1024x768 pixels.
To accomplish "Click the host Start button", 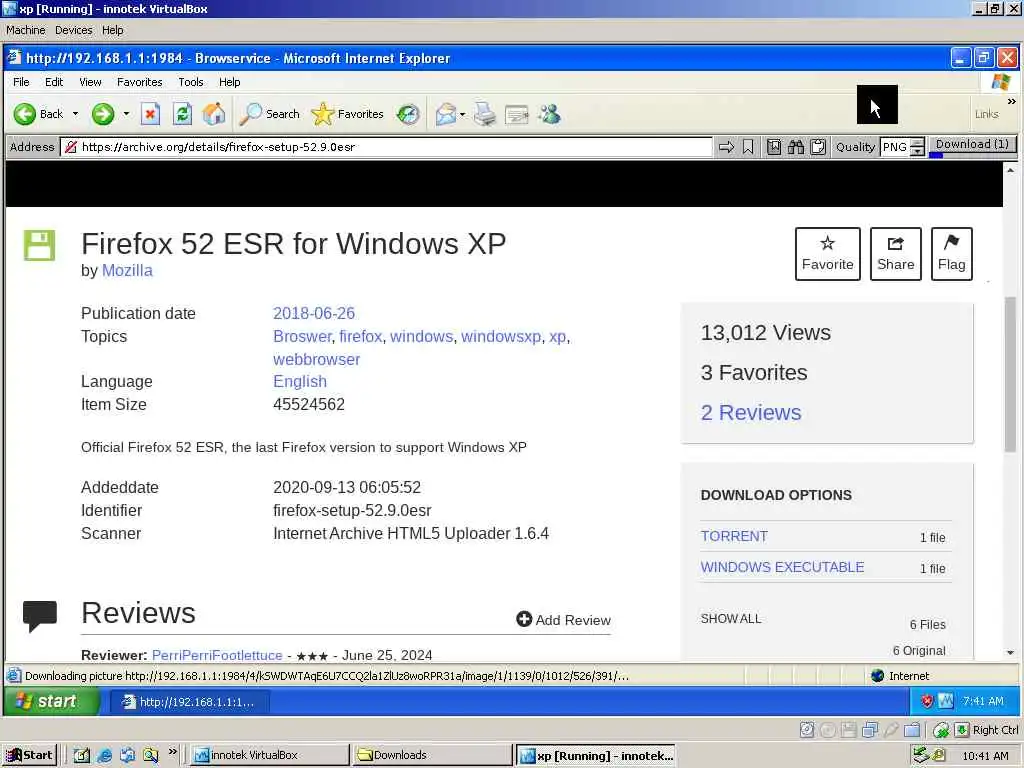I will [x=29, y=755].
